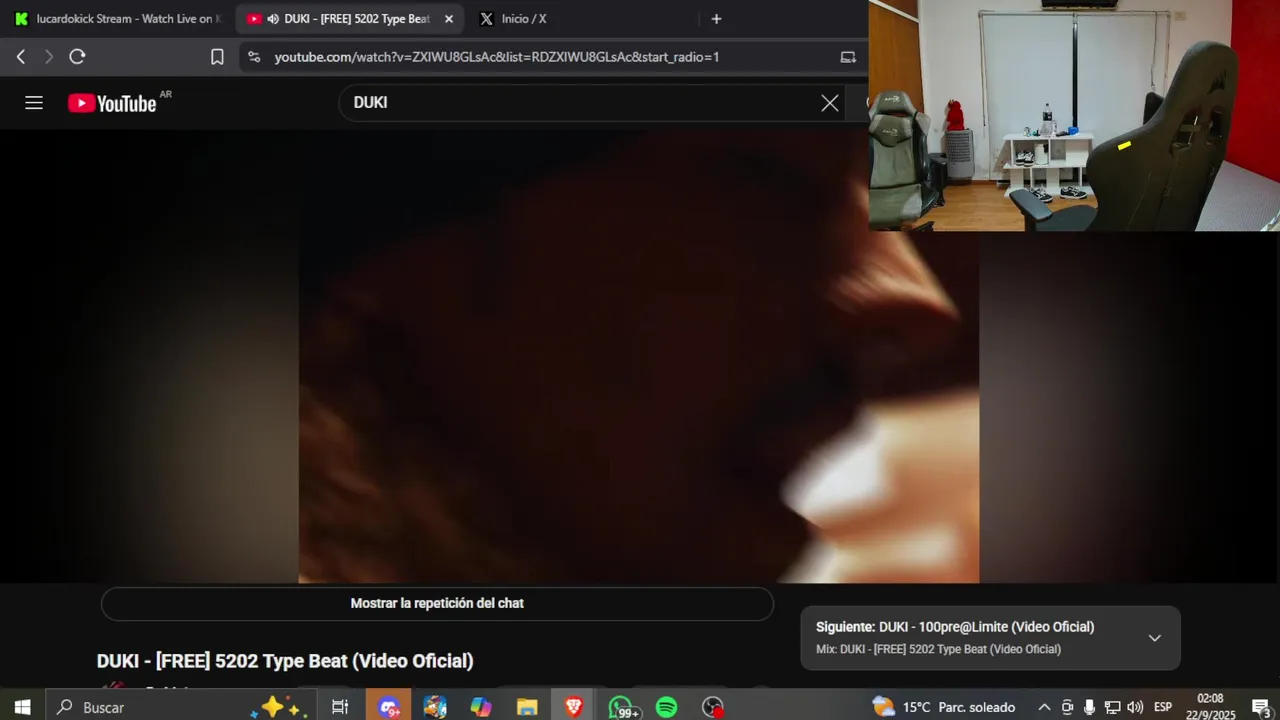The image size is (1280, 720).
Task: Open site information icon in address bar
Action: [x=254, y=57]
